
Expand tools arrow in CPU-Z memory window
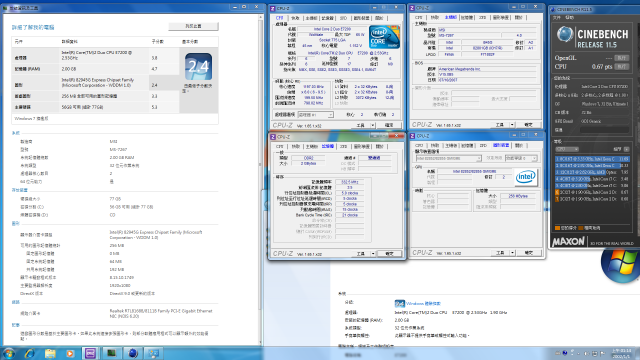[373, 254]
